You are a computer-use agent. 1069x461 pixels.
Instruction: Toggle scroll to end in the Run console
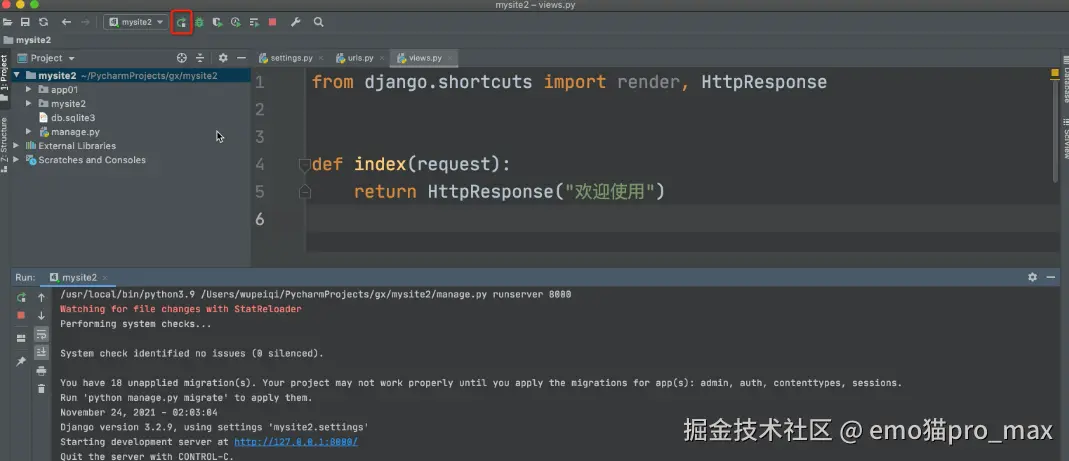pyautogui.click(x=42, y=352)
